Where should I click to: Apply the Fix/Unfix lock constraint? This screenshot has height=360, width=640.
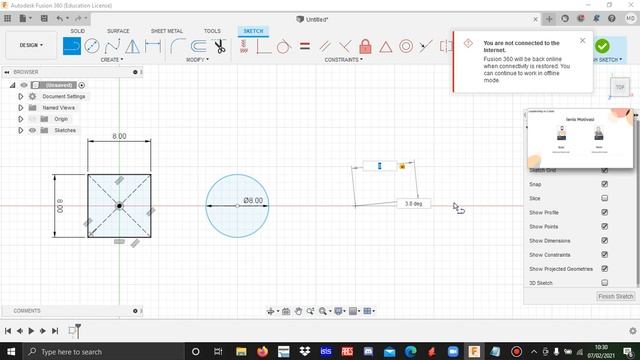365,46
